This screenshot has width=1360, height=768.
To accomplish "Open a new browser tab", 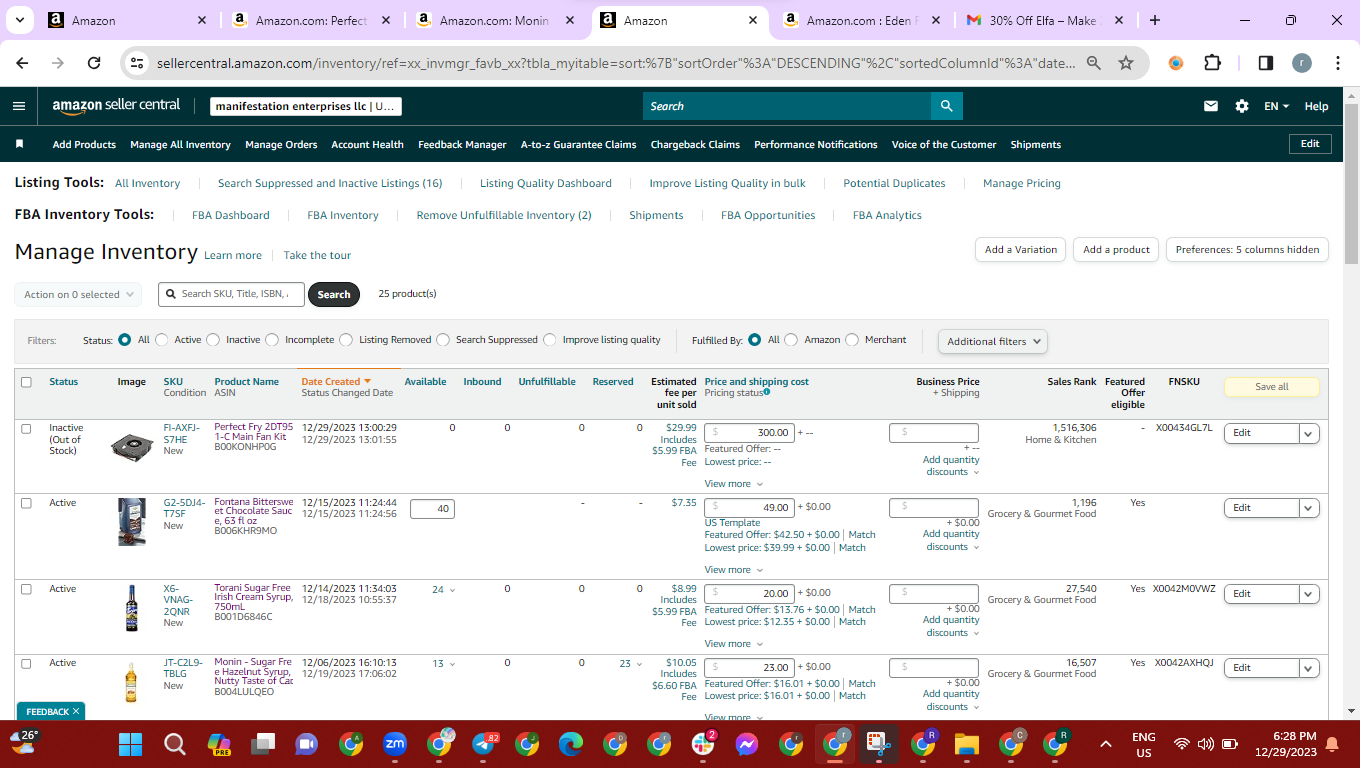I will pos(1155,20).
